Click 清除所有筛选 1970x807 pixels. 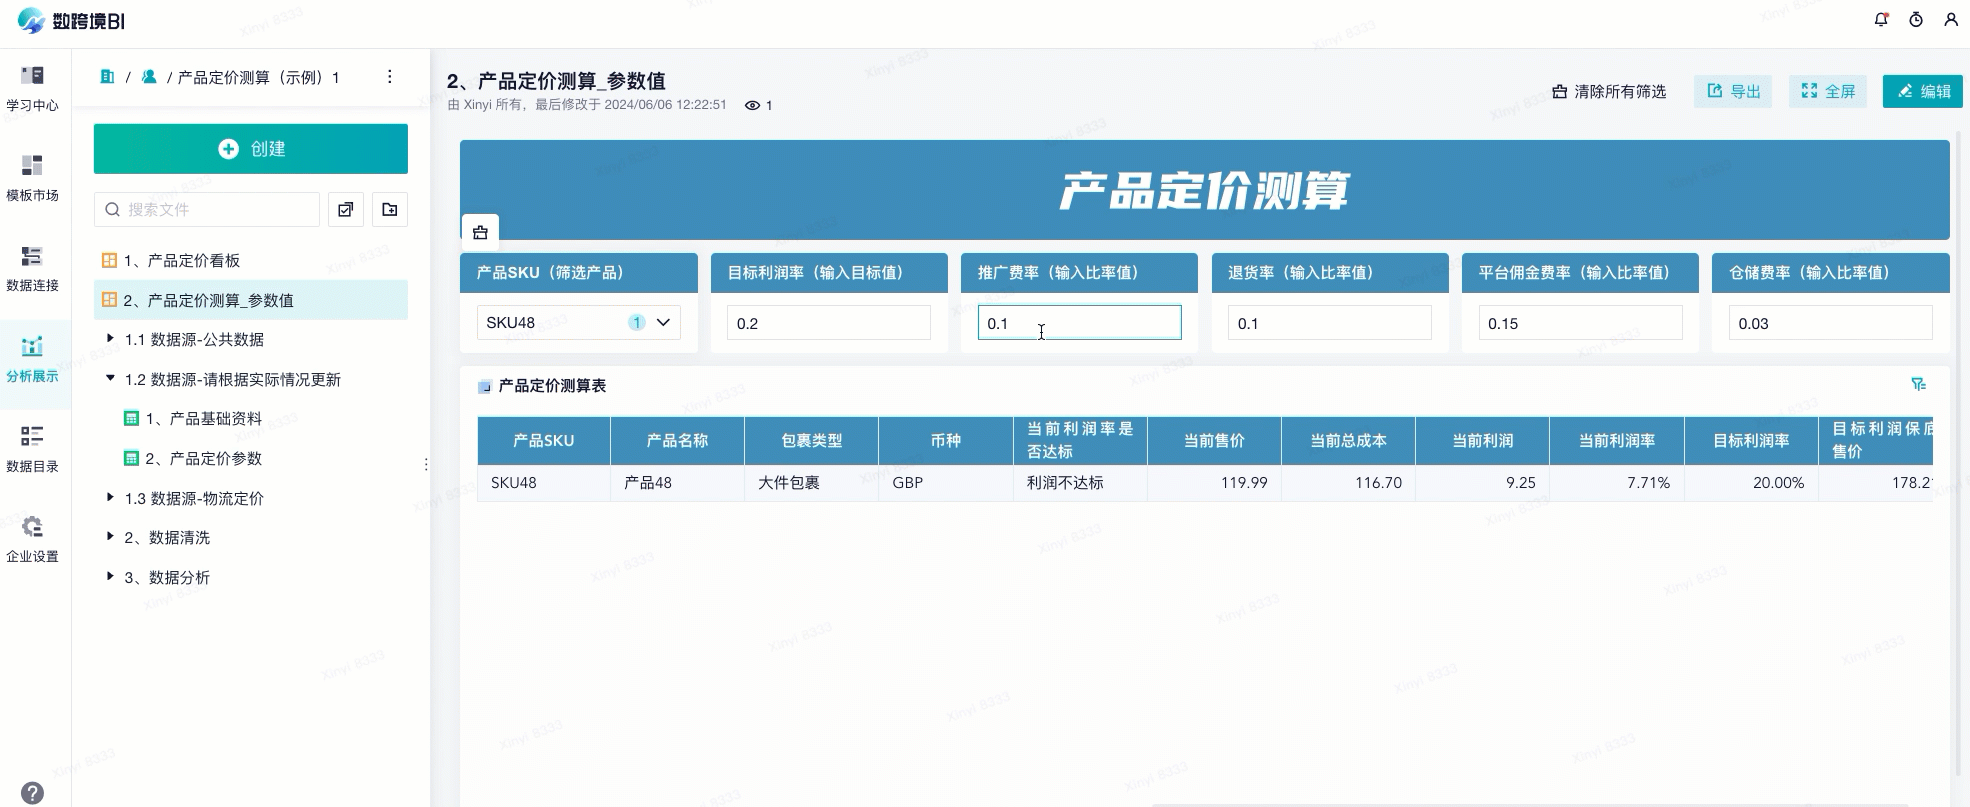[1609, 91]
